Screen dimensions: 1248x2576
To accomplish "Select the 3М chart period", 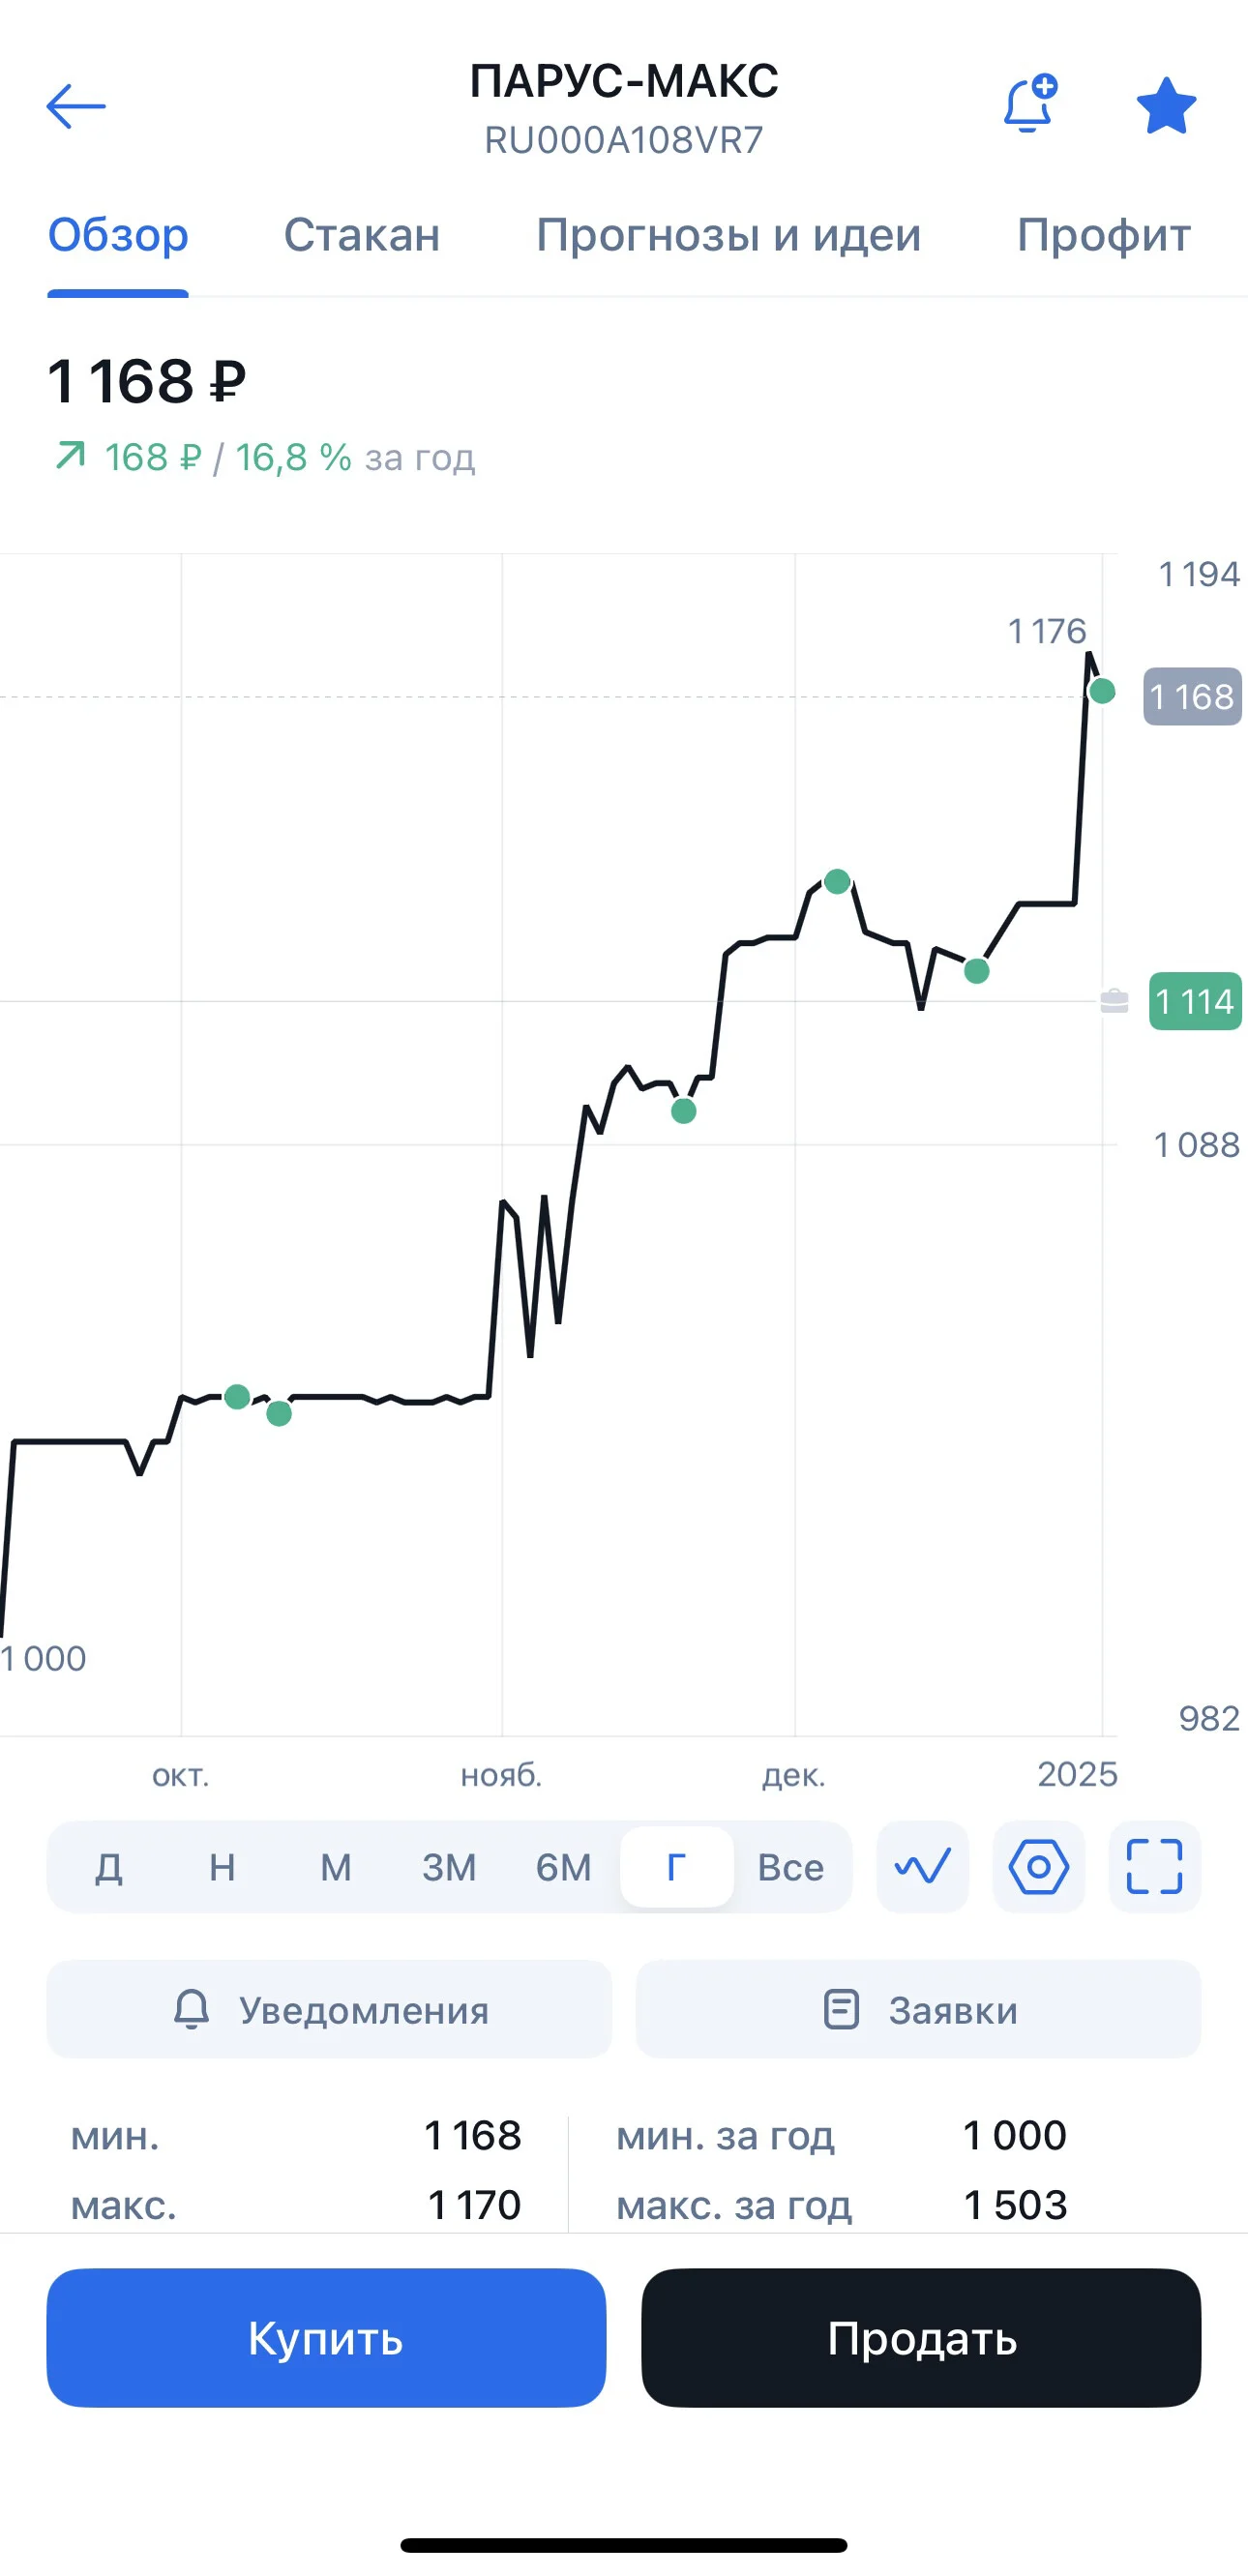I will click(x=449, y=1867).
